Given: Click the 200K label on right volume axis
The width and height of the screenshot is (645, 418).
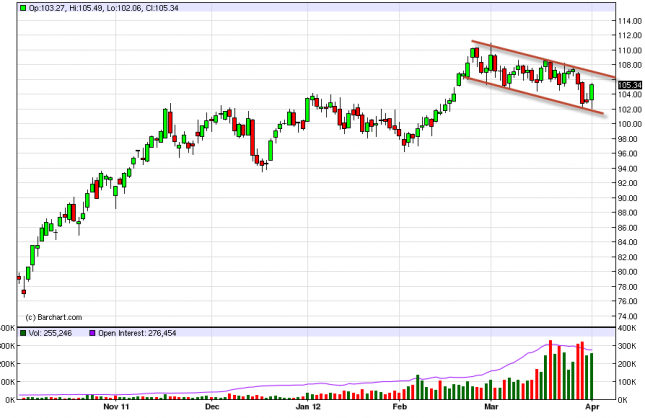Looking at the screenshot, I should pos(628,364).
